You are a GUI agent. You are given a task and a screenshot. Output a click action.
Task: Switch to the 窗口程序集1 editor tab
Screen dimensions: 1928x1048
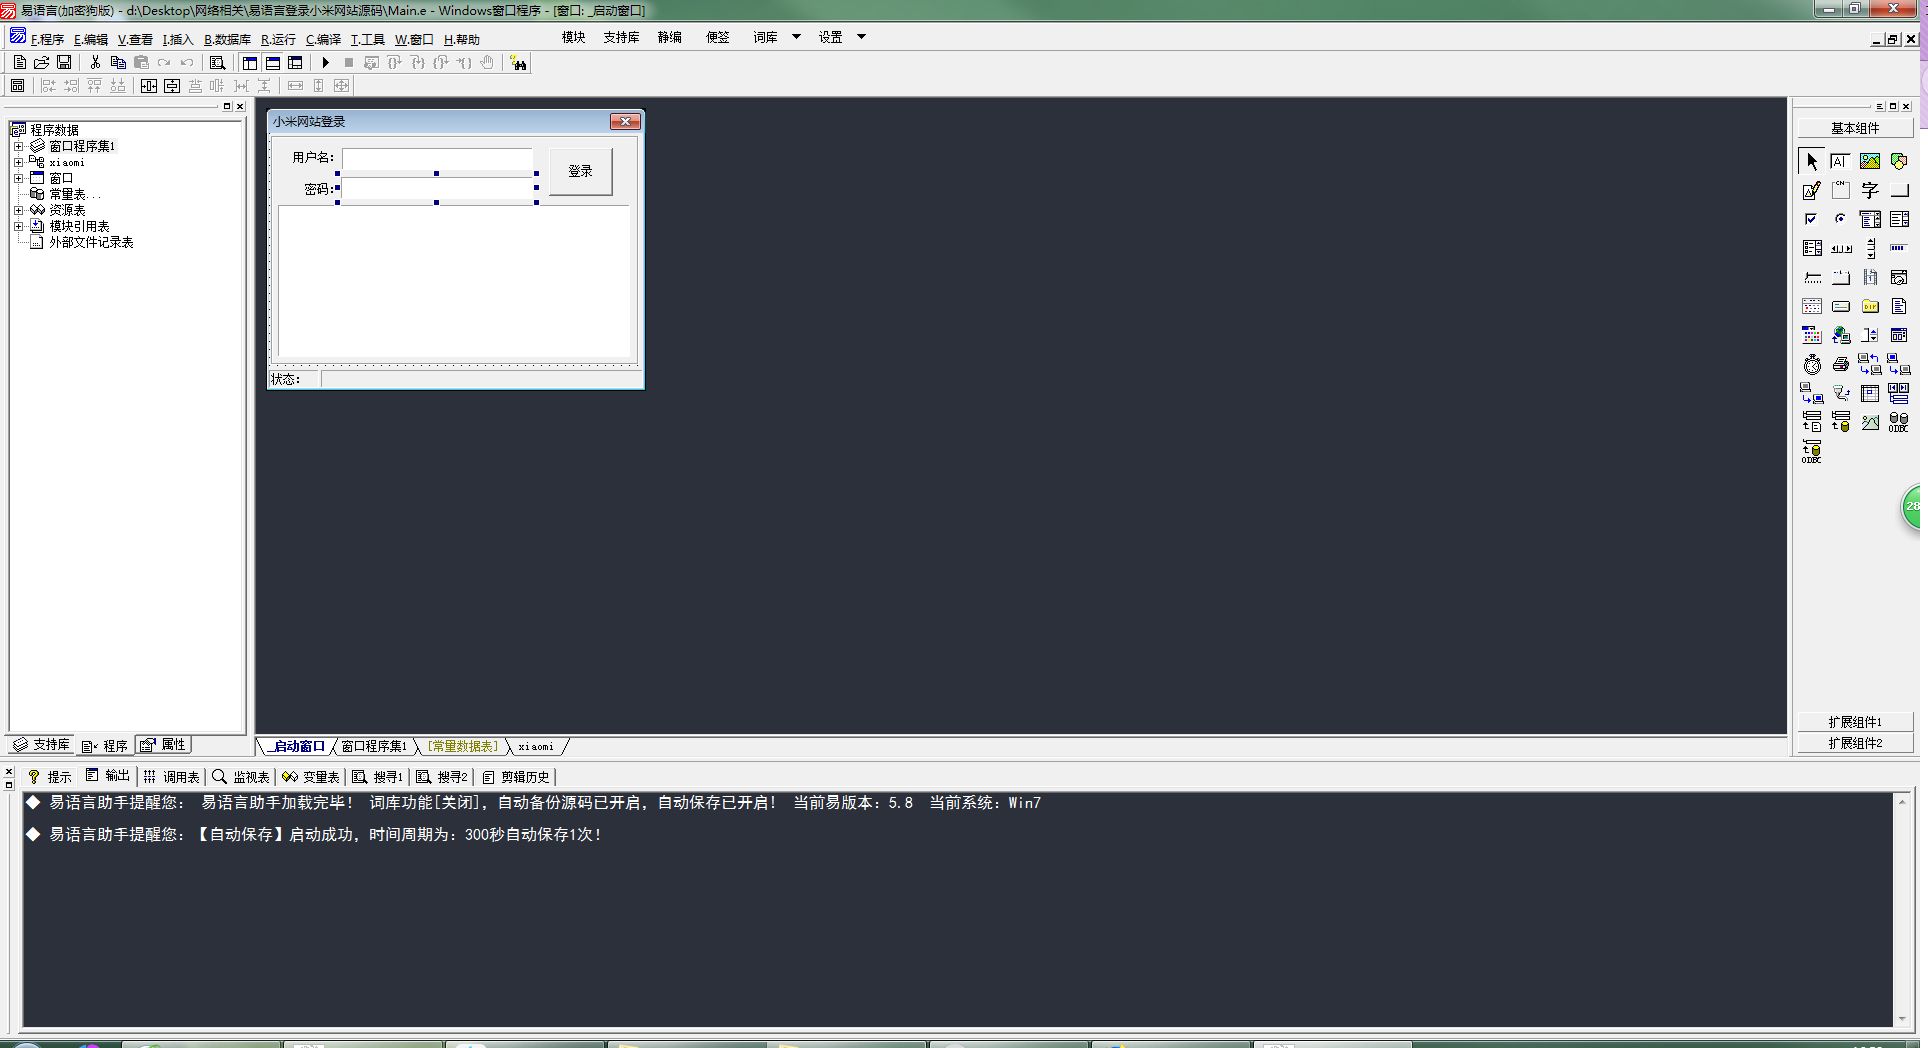coord(374,746)
